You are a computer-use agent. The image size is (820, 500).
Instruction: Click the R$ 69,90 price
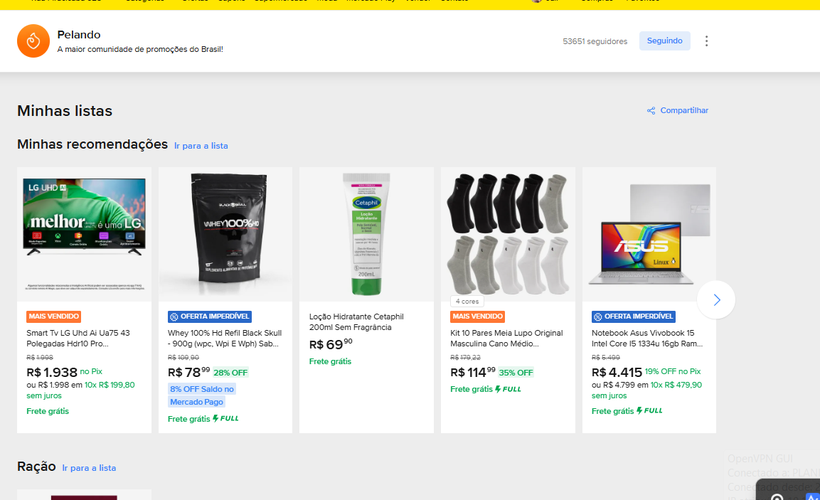[x=331, y=345]
